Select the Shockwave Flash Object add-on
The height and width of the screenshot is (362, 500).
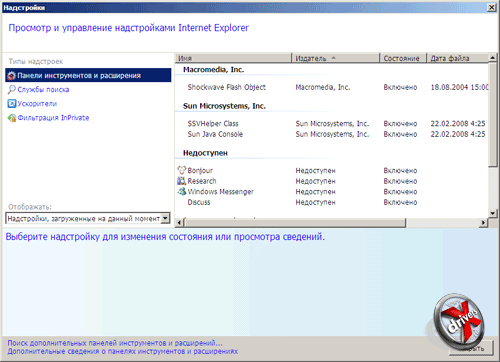[x=227, y=87]
